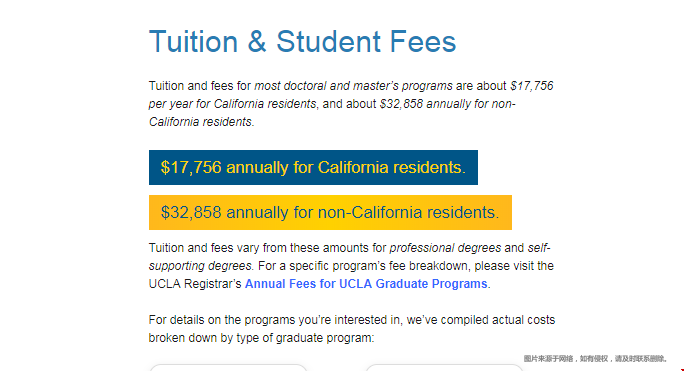
Task: Open the left rounded card at page bottom
Action: point(228,368)
